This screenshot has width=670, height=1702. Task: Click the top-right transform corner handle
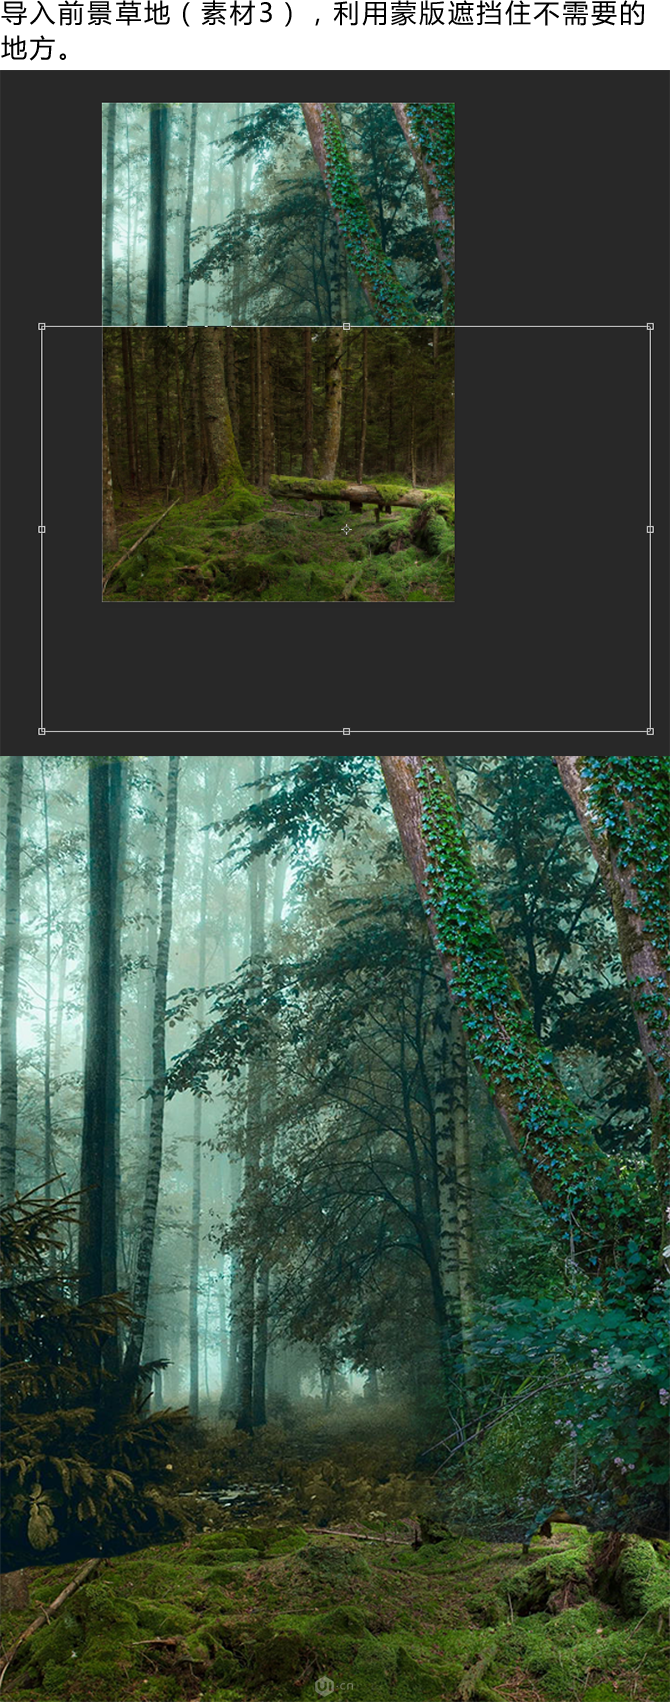[x=650, y=326]
